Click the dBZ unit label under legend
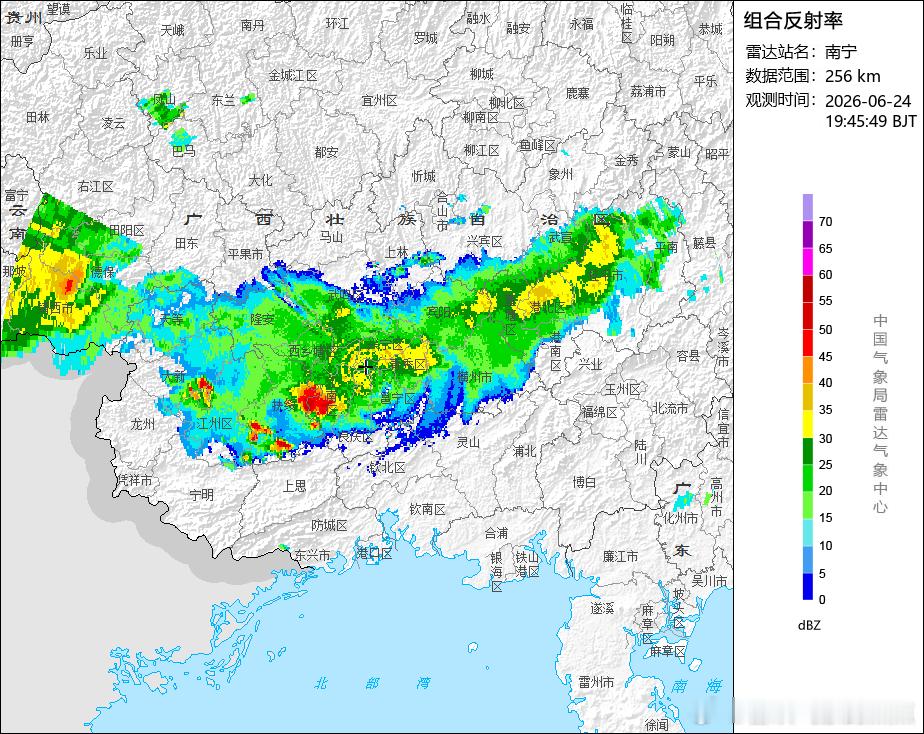 [809, 626]
